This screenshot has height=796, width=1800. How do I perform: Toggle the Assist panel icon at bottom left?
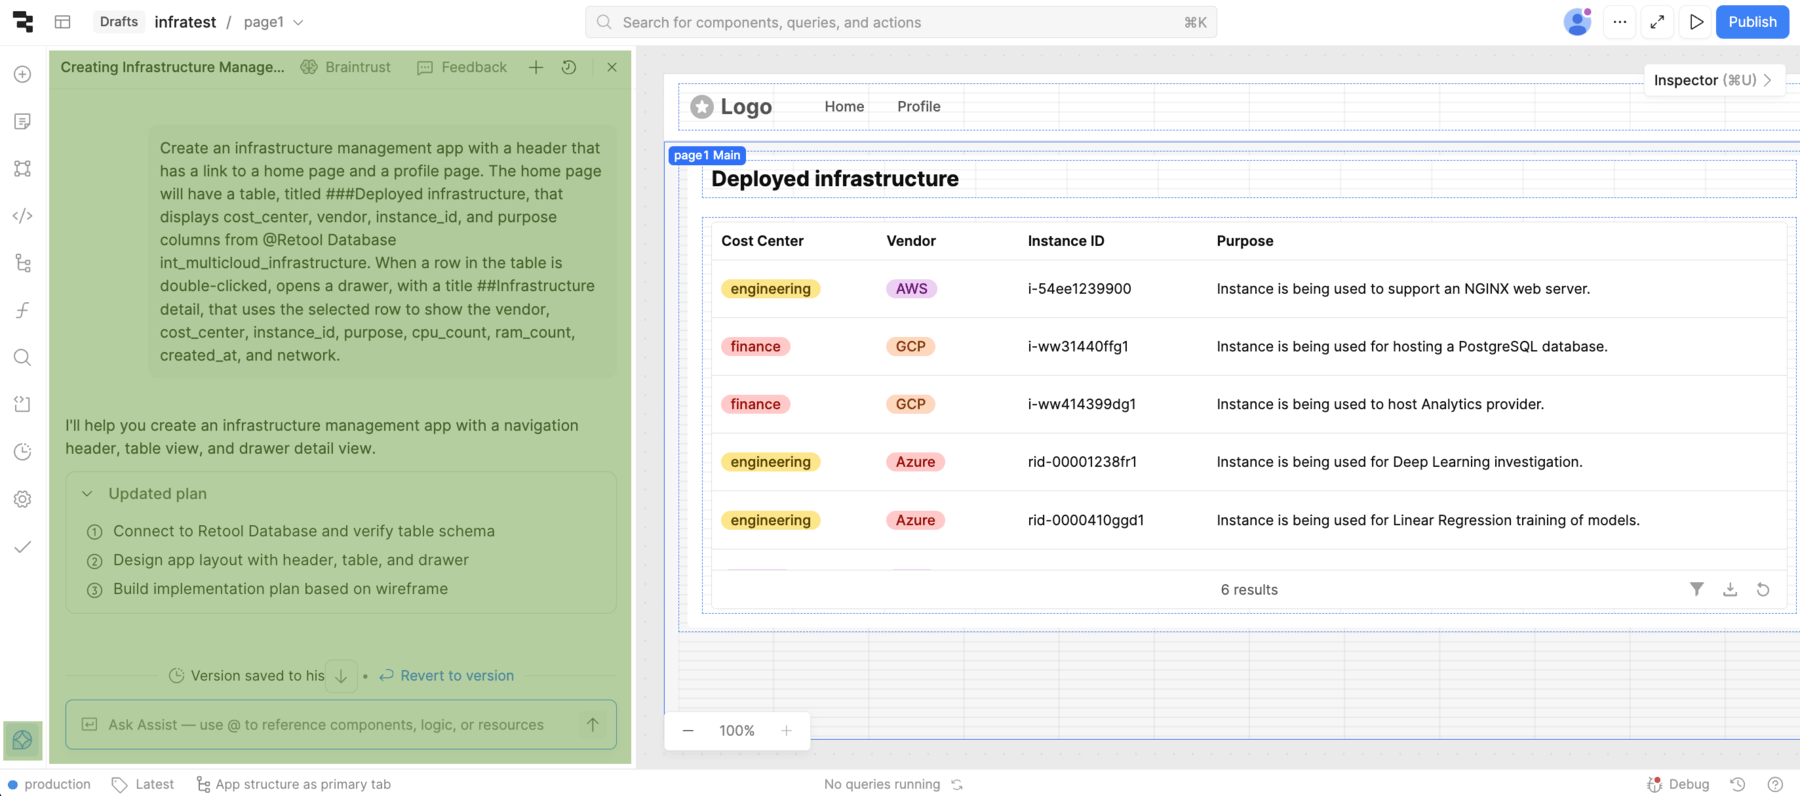point(22,740)
